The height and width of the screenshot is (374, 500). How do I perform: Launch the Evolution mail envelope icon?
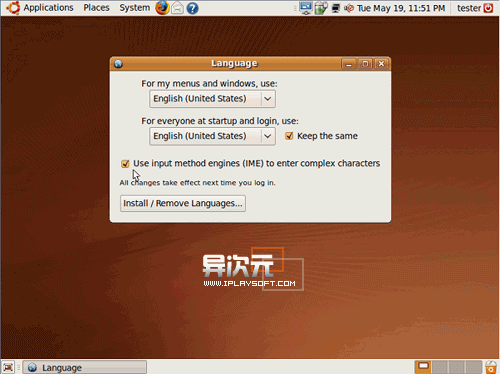click(177, 8)
